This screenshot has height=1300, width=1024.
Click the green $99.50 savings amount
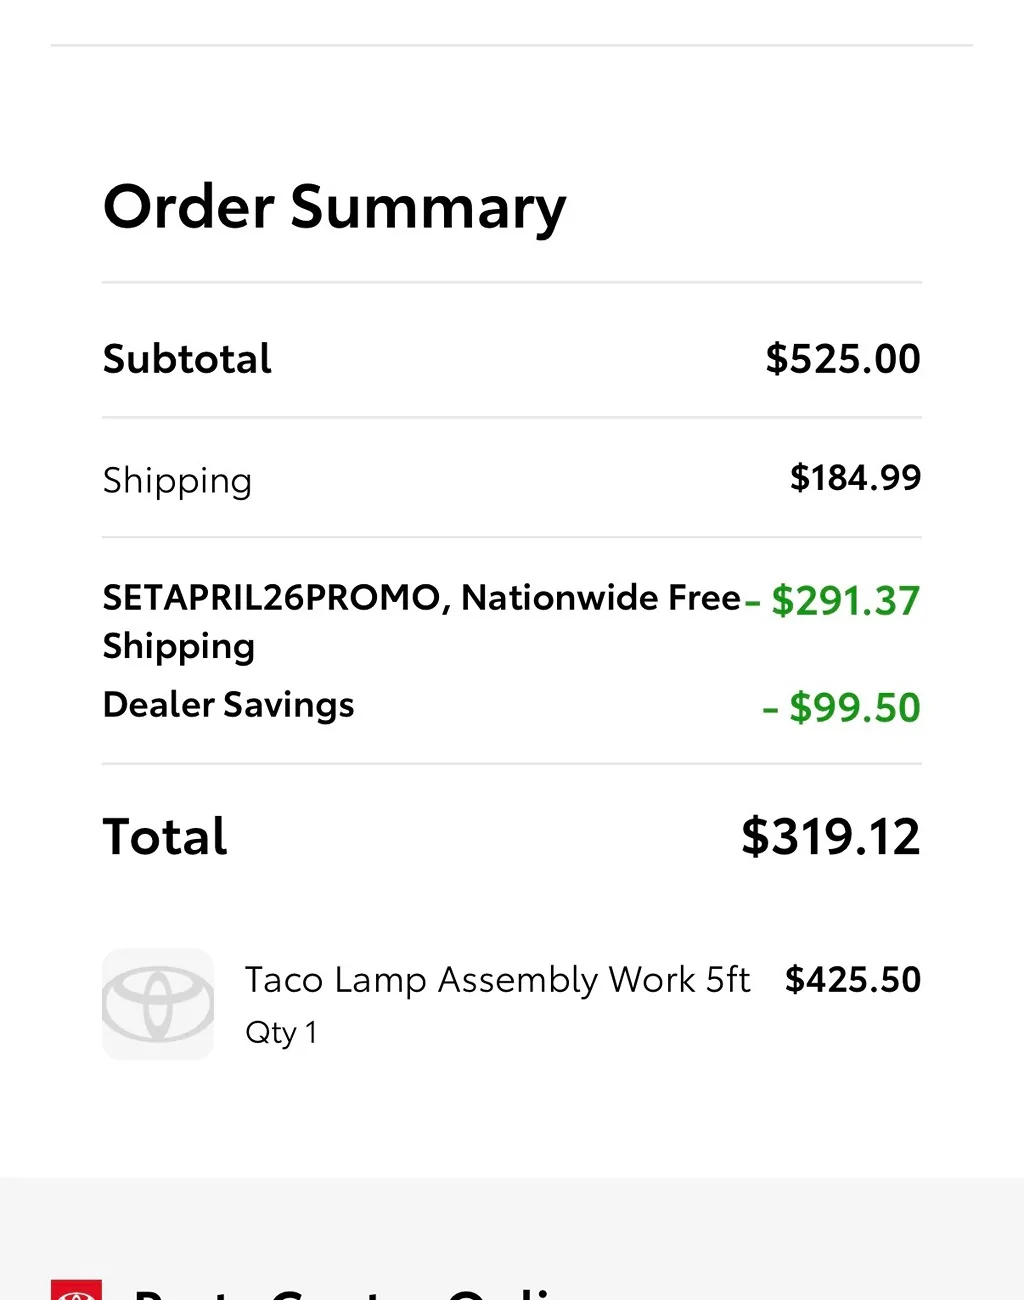(x=853, y=708)
